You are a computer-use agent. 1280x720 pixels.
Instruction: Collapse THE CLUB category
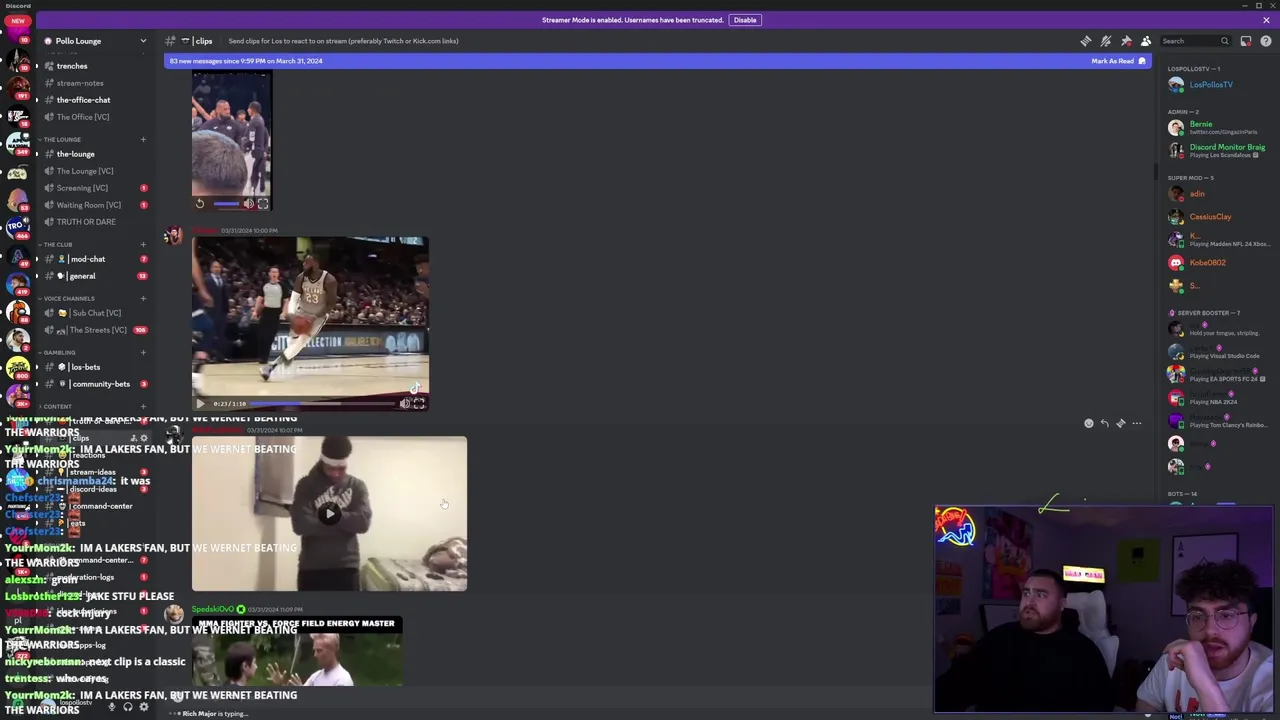[x=57, y=244]
